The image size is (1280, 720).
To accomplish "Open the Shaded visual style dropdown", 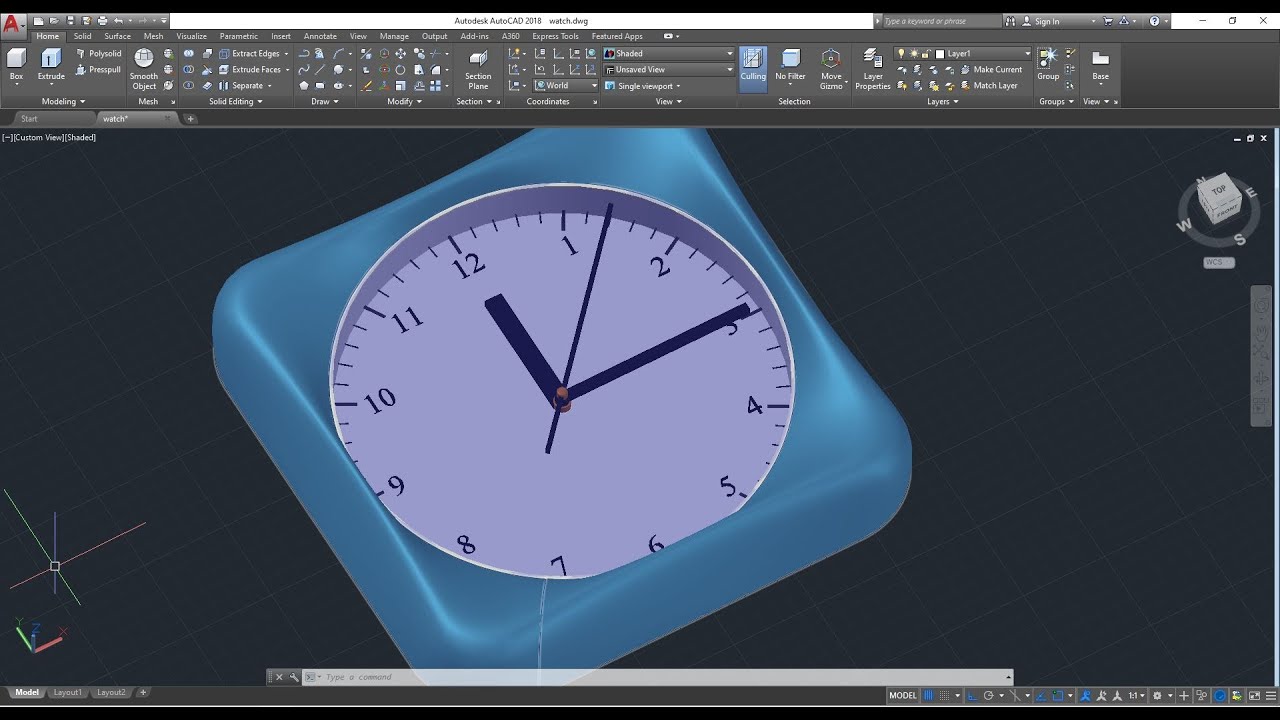I will tap(668, 53).
